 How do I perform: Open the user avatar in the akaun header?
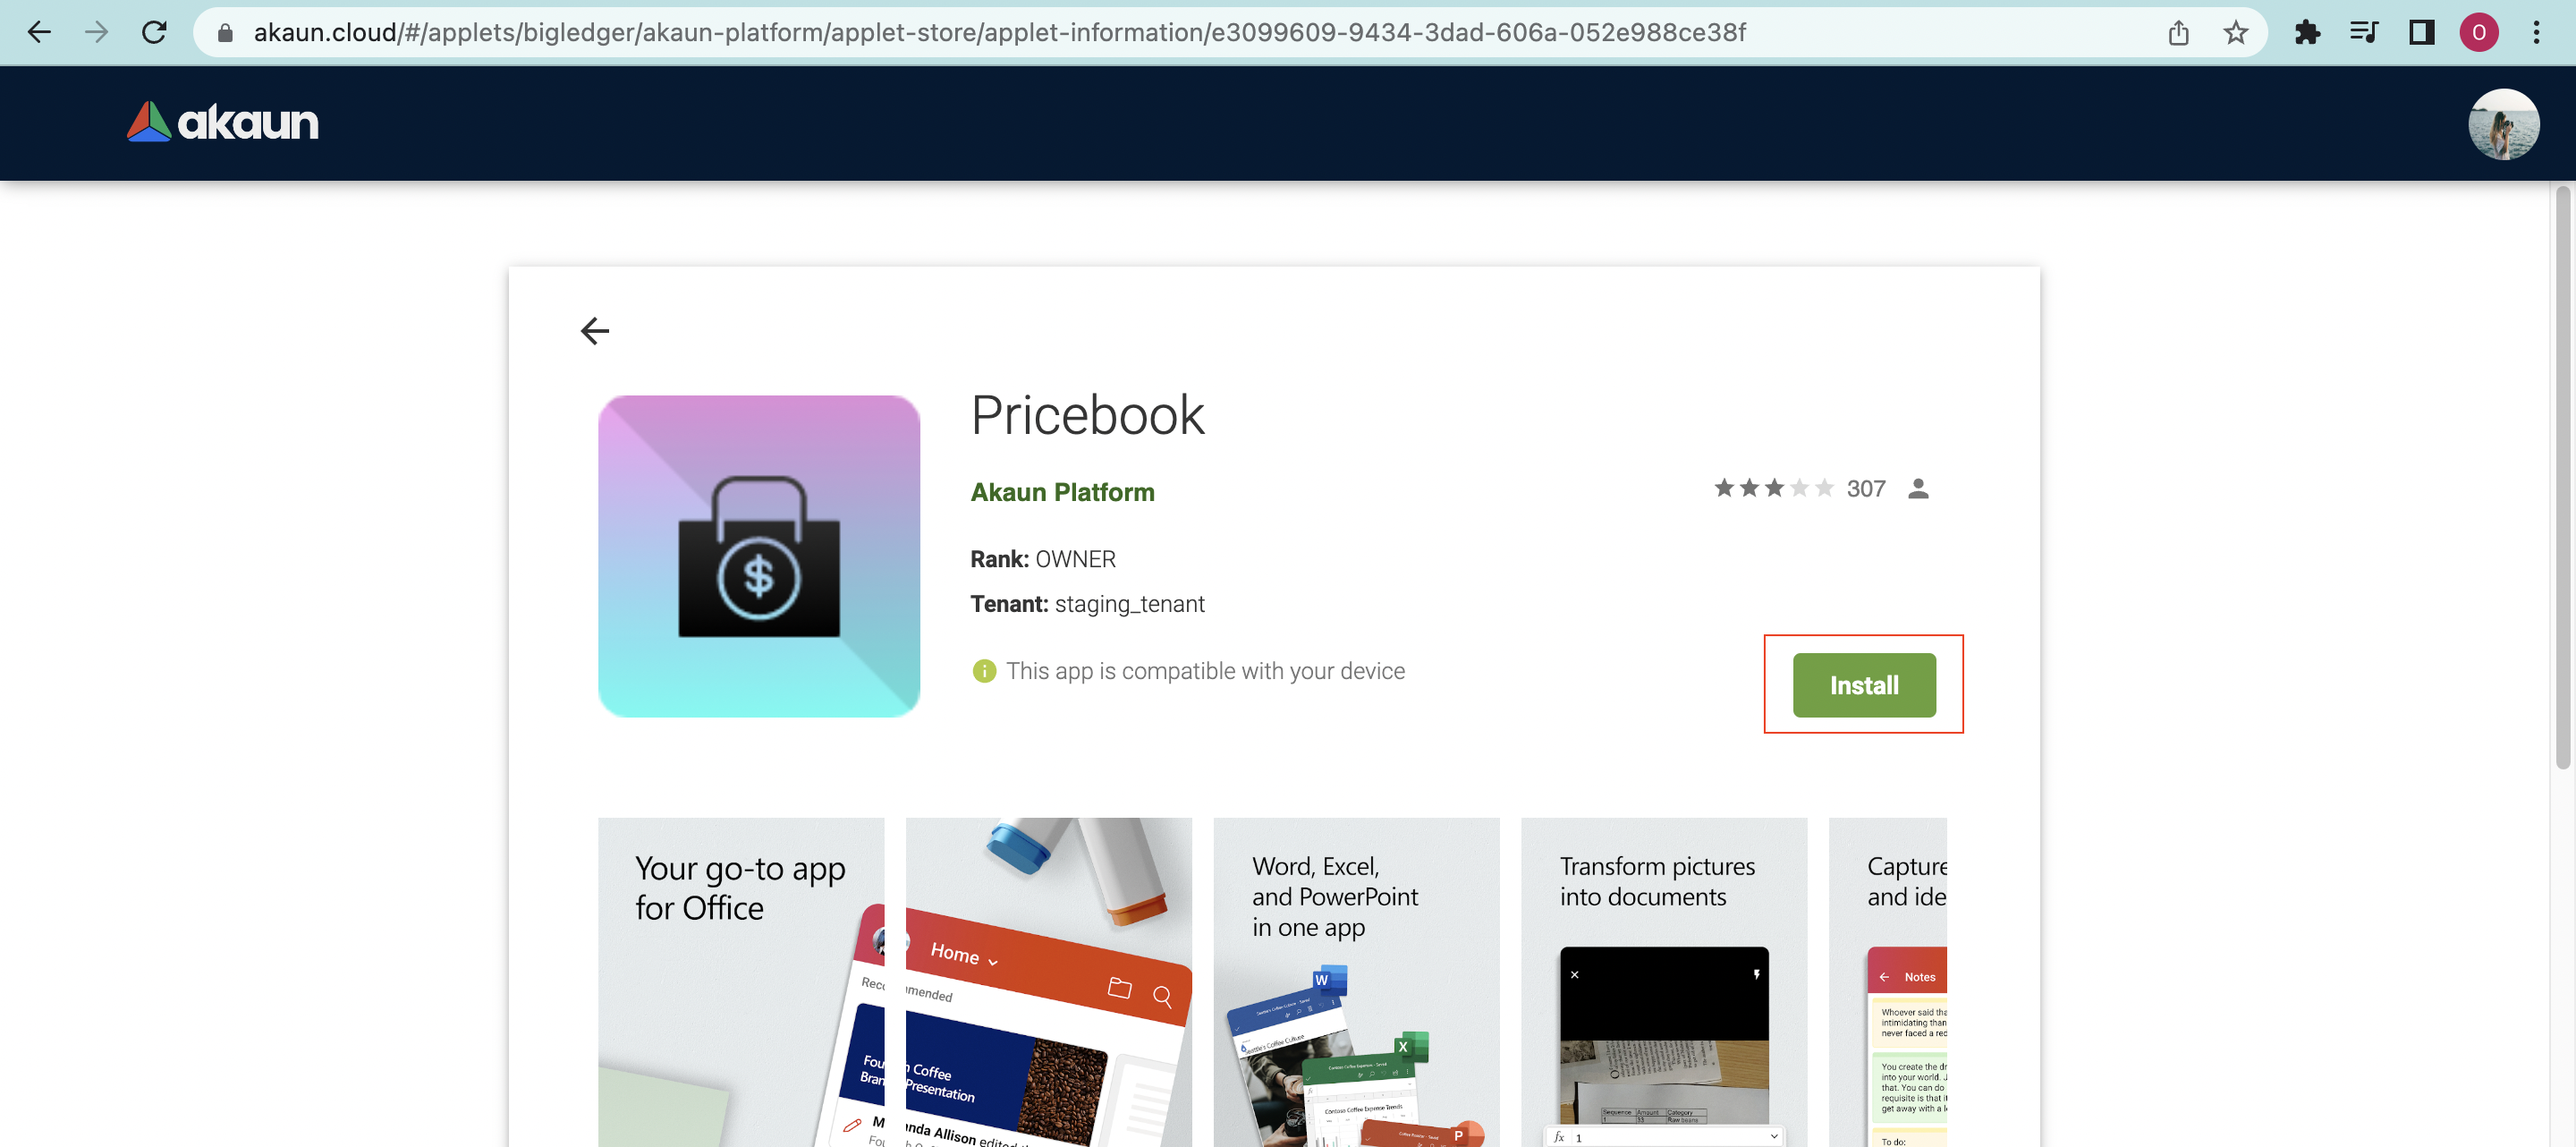(2502, 124)
